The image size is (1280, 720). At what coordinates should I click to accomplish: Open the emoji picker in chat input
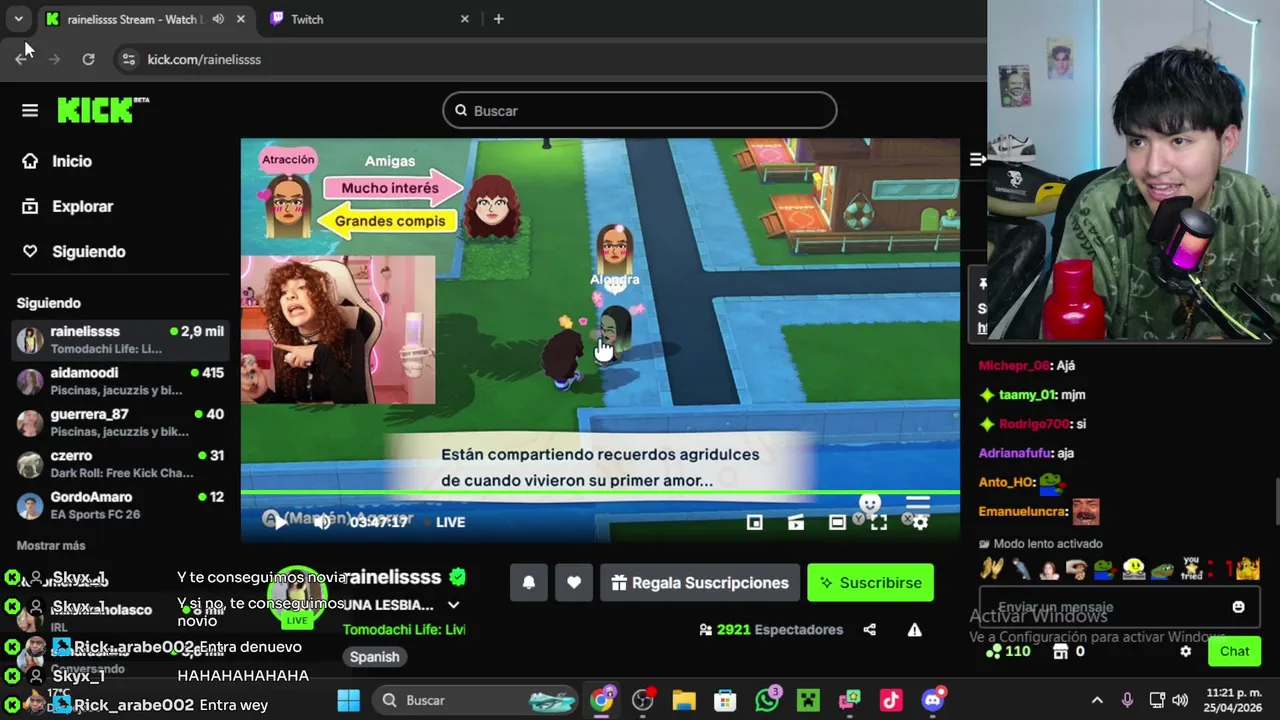point(1239,607)
